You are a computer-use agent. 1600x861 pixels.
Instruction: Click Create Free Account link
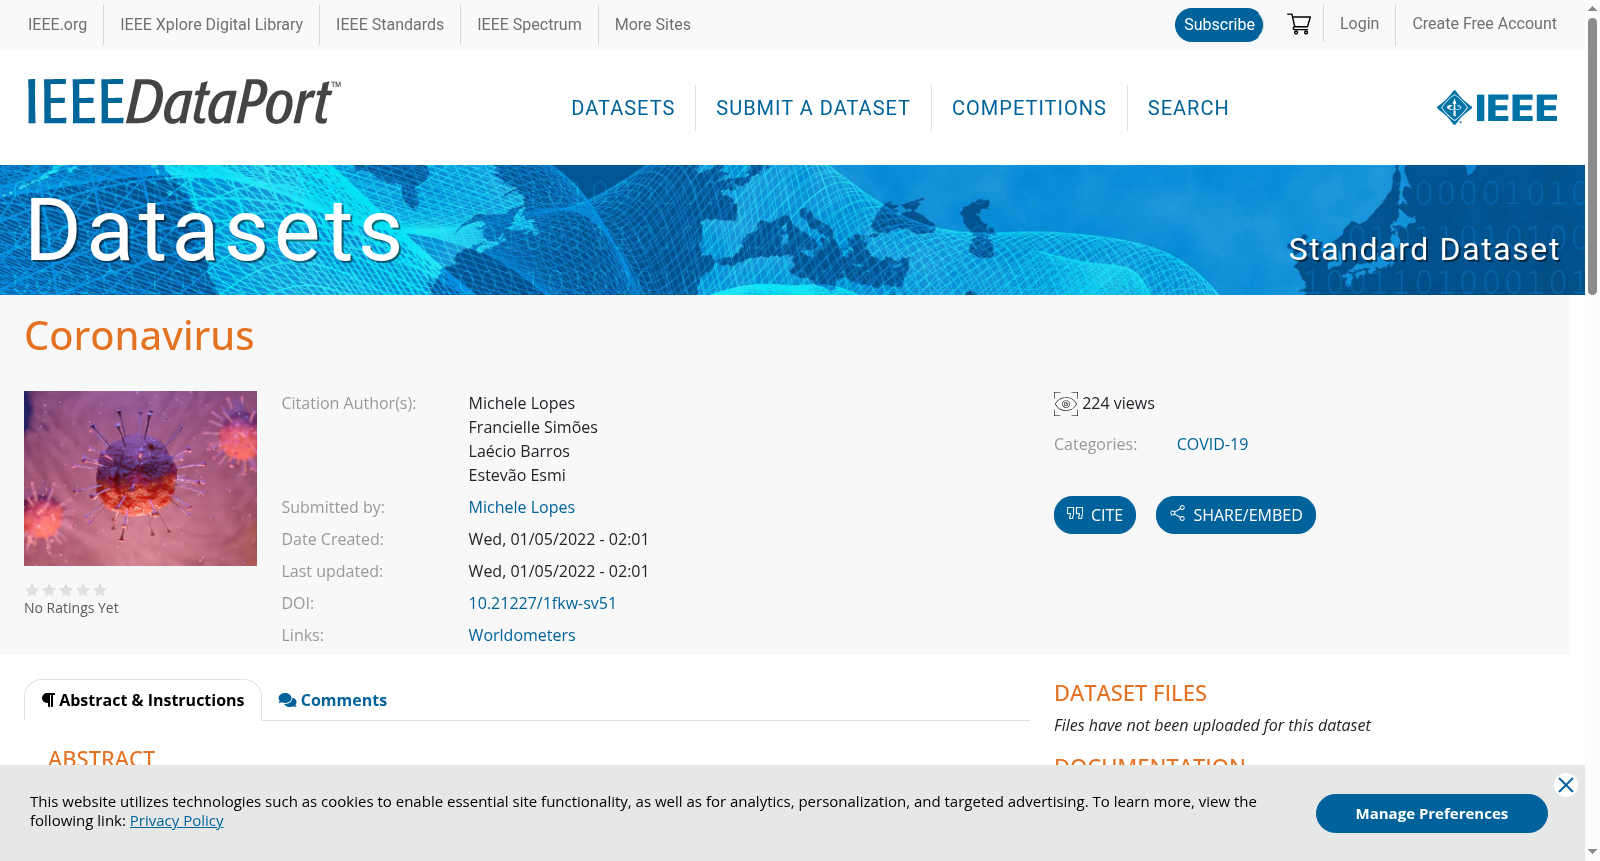coord(1484,23)
